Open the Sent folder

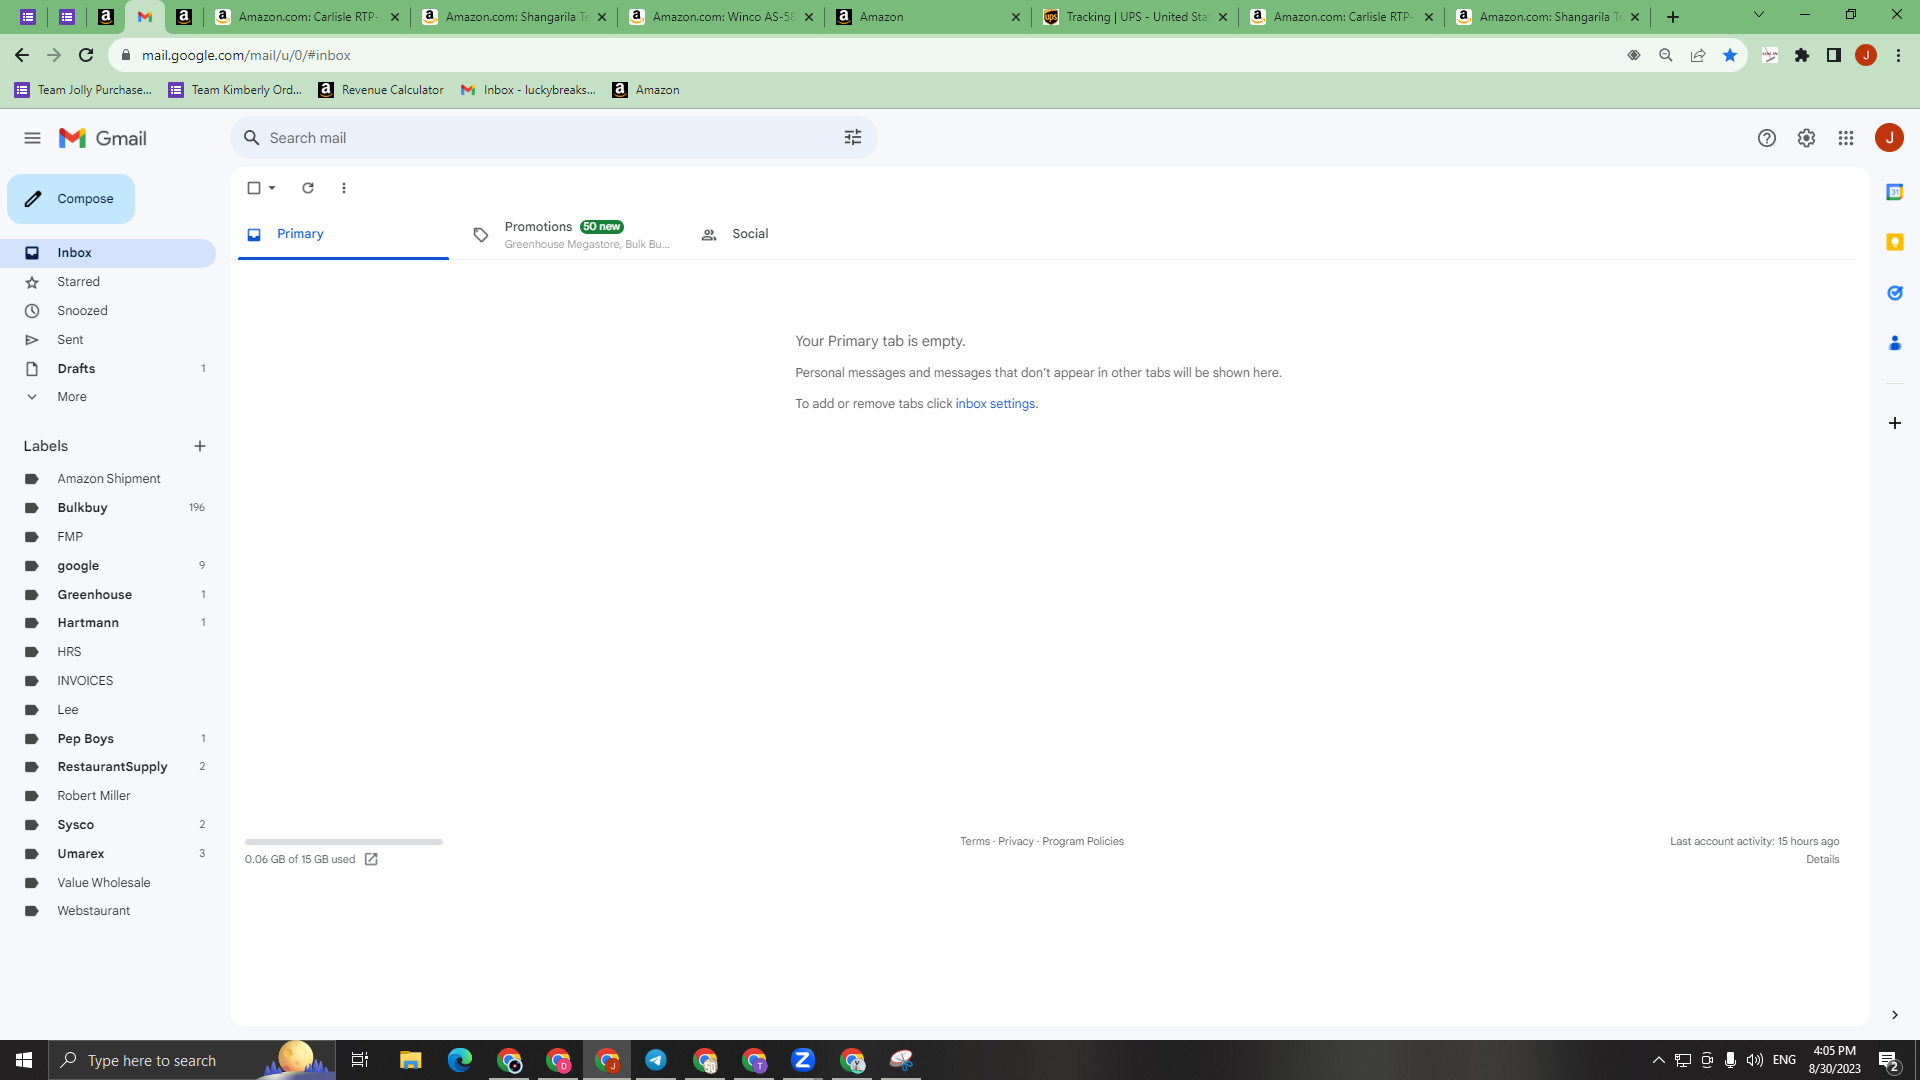pyautogui.click(x=108, y=340)
